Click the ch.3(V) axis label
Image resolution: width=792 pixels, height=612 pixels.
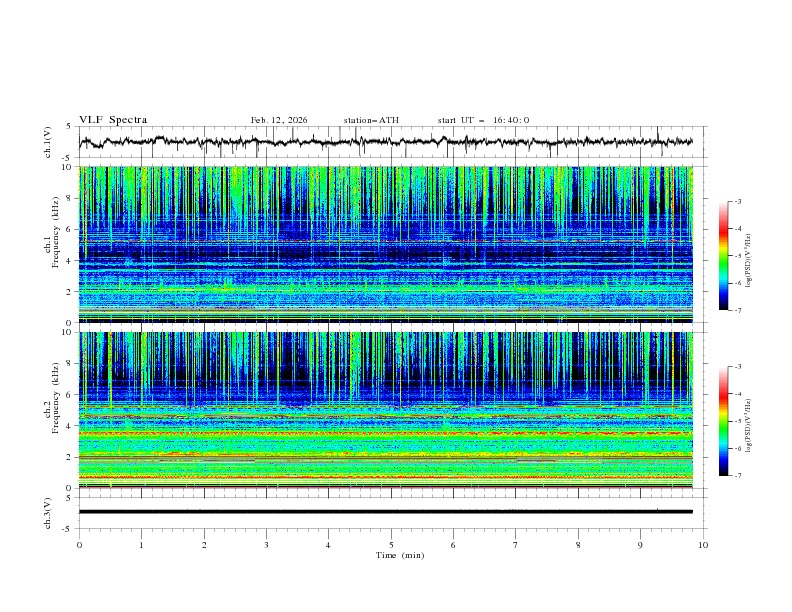(50, 512)
